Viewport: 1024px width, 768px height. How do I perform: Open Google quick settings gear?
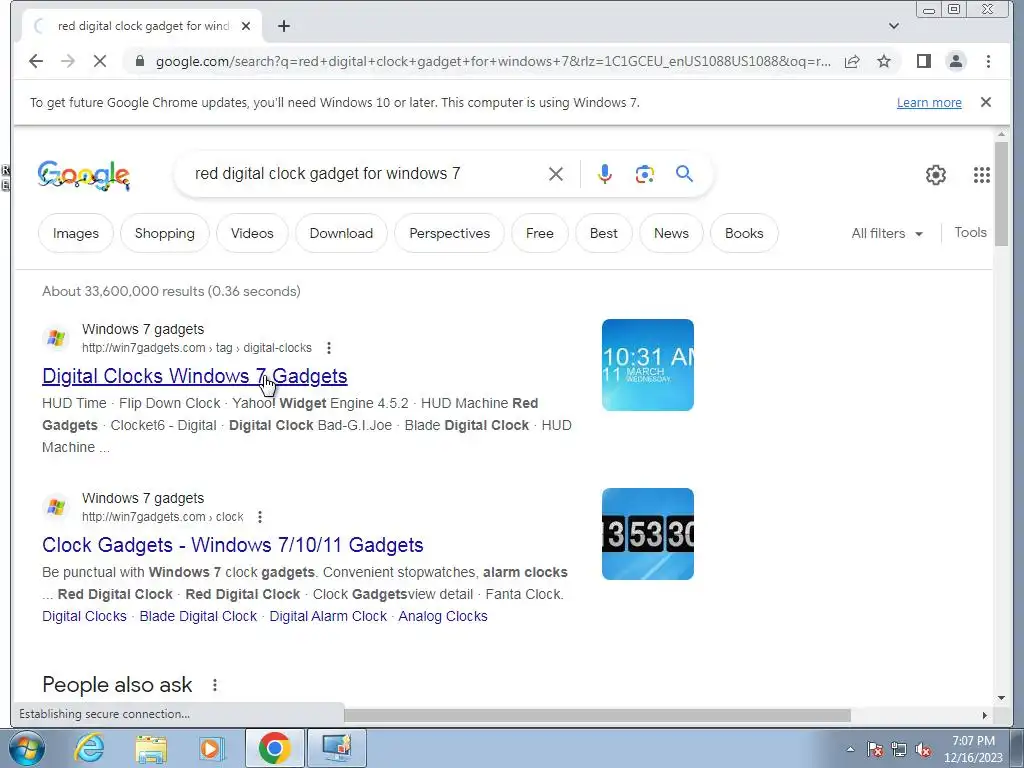(936, 174)
